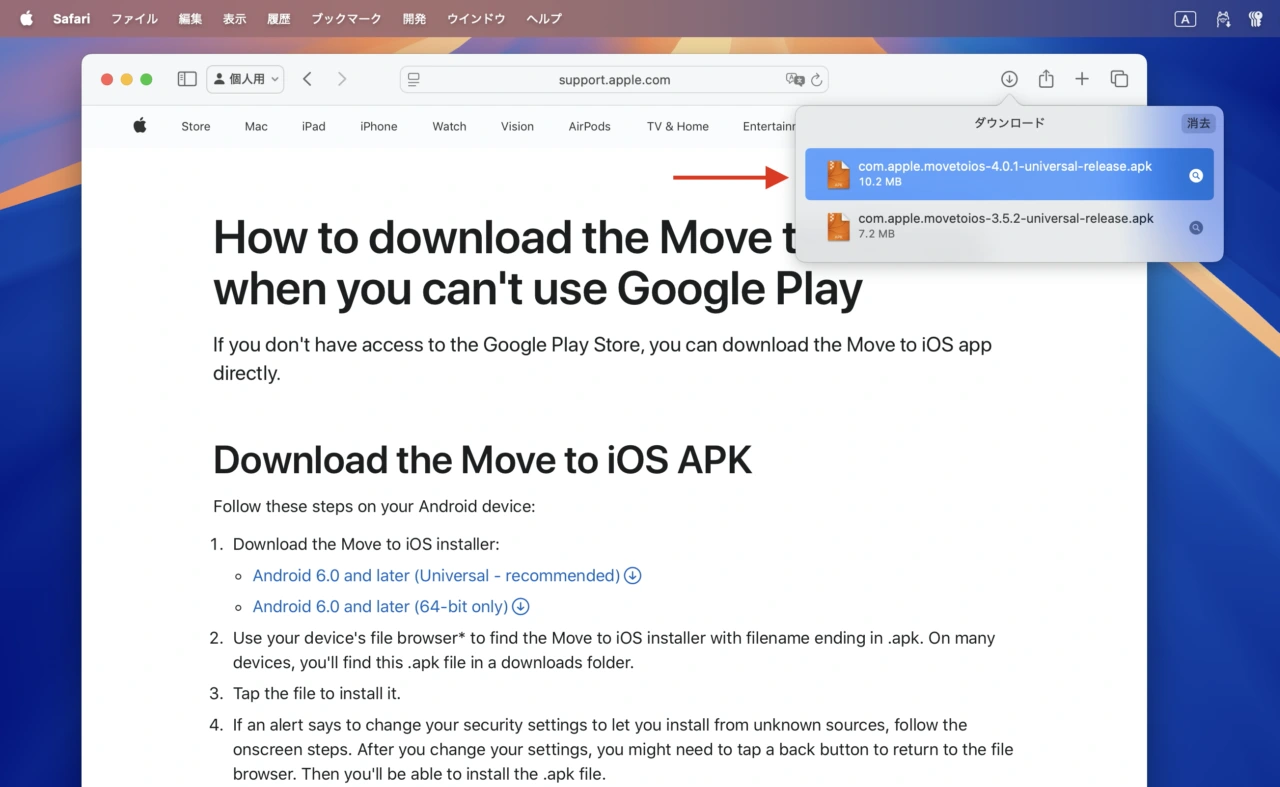Open a new tab with plus icon
The height and width of the screenshot is (787, 1280).
[1082, 79]
